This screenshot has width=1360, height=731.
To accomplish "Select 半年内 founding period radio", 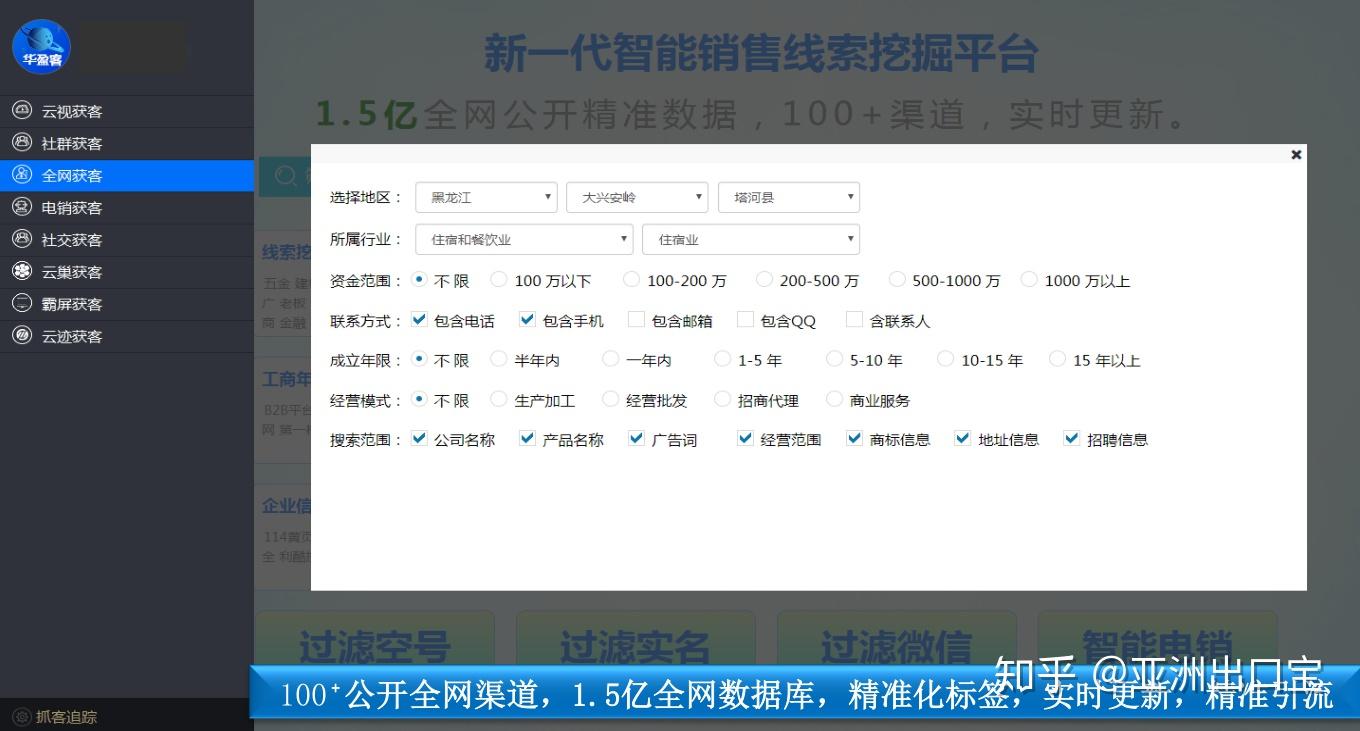I will [498, 358].
